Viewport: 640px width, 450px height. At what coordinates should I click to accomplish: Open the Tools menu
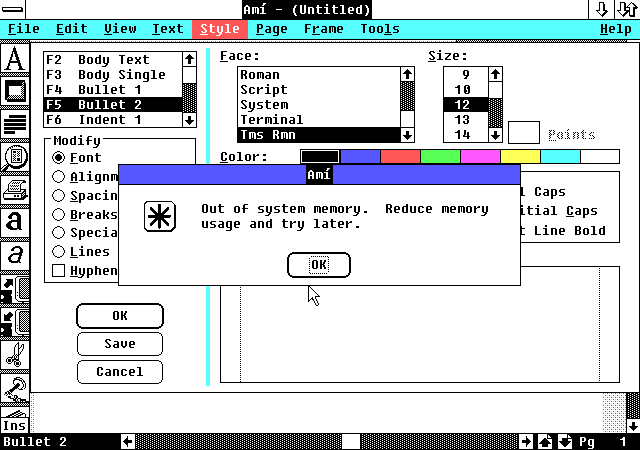click(x=380, y=29)
